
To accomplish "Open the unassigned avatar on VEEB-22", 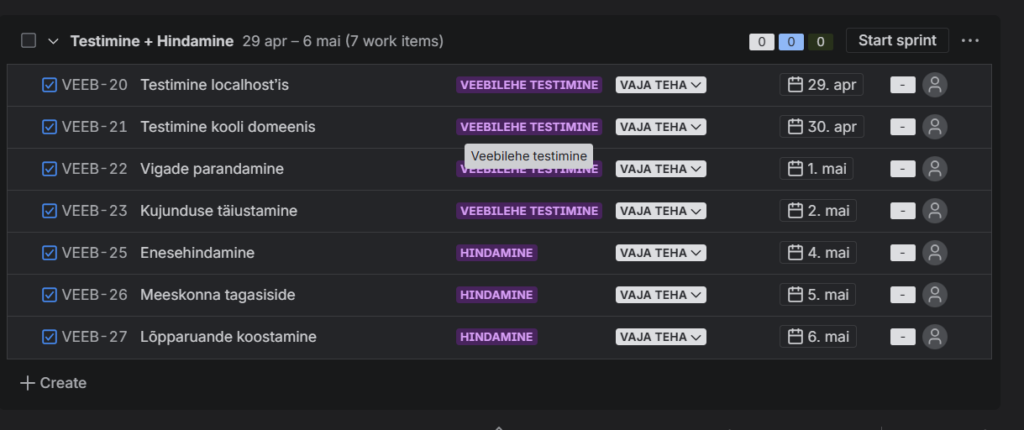I will (x=935, y=169).
